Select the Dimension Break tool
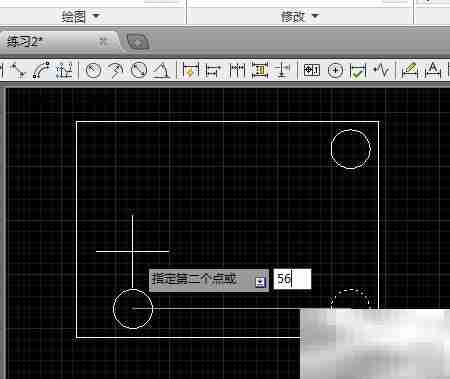The image size is (450, 379). (x=282, y=70)
